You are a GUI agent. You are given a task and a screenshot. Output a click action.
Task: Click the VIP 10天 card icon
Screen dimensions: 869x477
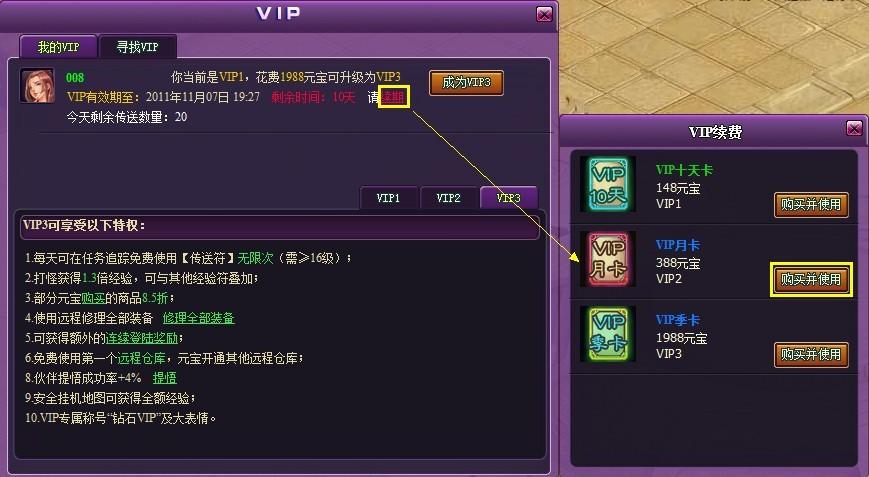[x=608, y=184]
